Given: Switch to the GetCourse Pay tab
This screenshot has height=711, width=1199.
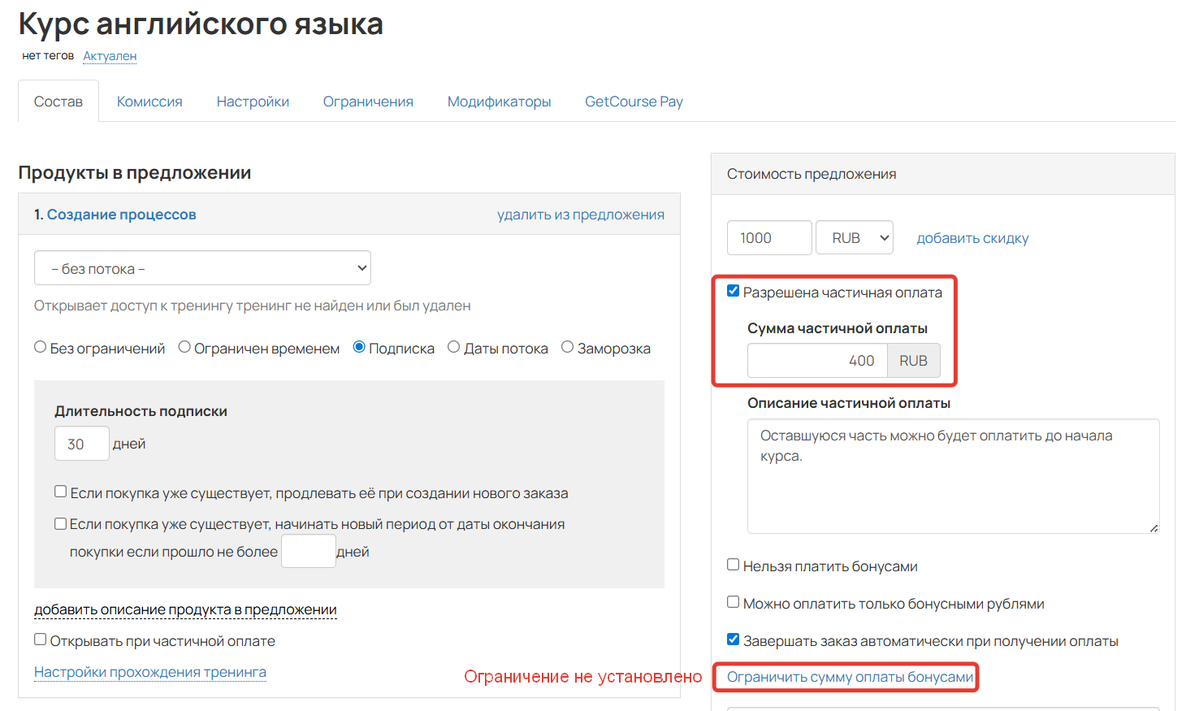Looking at the screenshot, I should pyautogui.click(x=633, y=101).
